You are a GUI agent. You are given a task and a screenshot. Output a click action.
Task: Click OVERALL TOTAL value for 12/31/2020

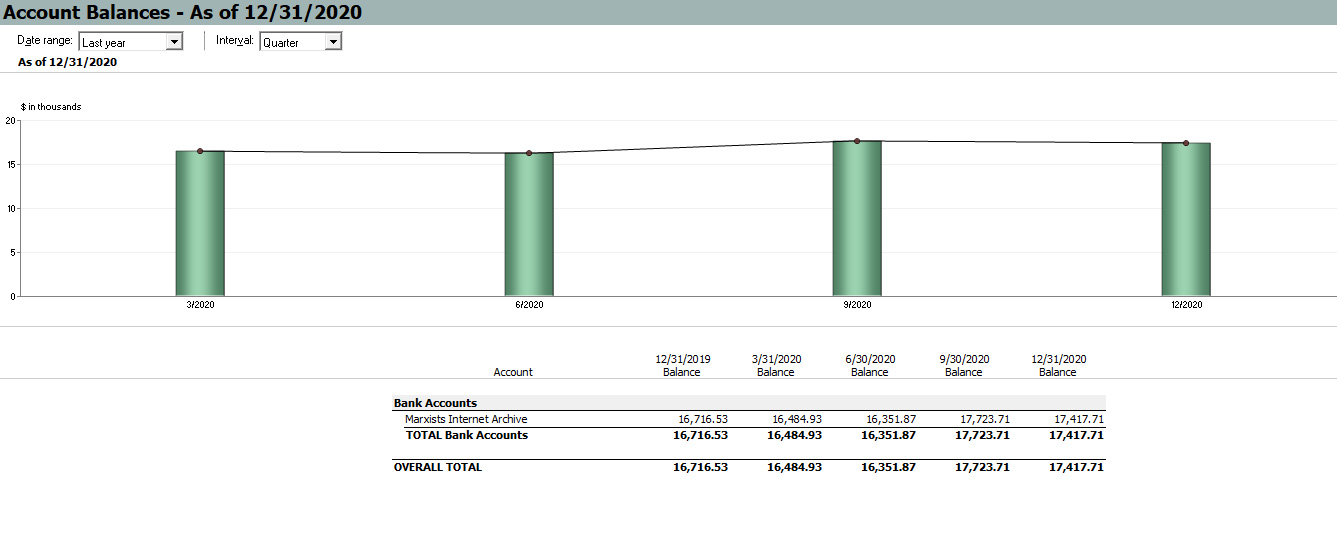point(1076,467)
